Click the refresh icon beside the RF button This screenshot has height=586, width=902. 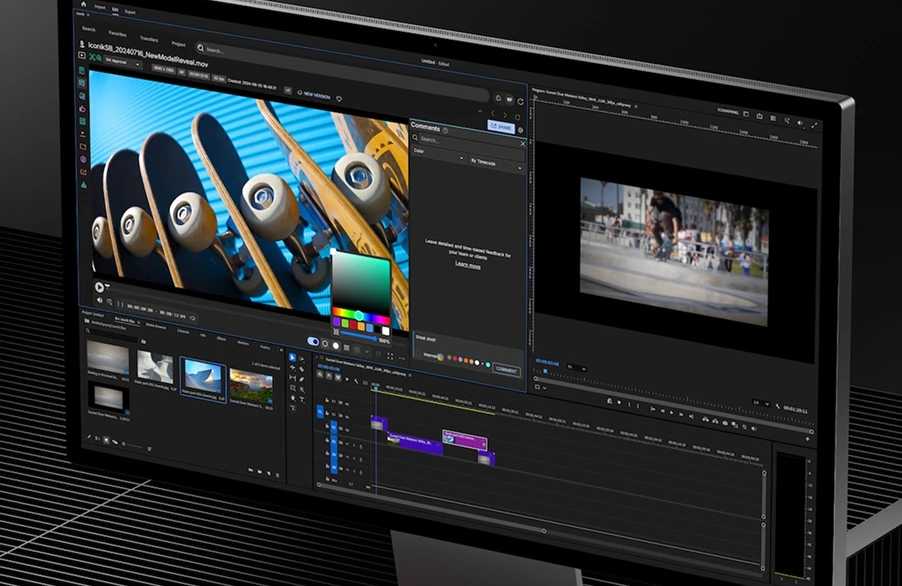(521, 102)
